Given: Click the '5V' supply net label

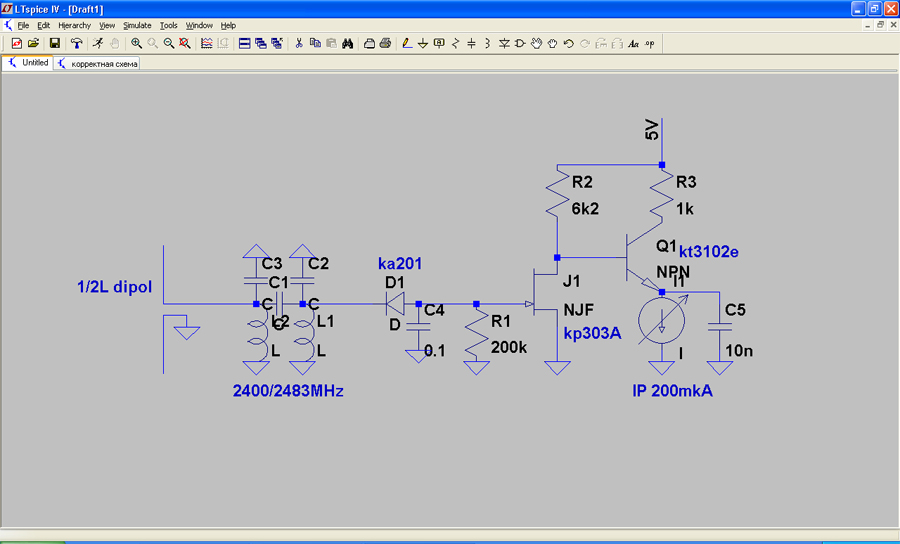Looking at the screenshot, I should pos(652,130).
